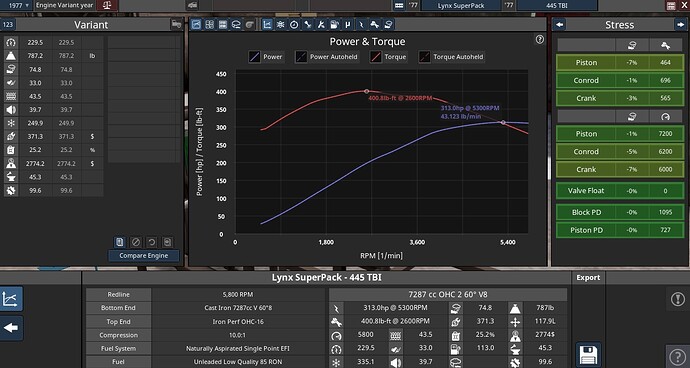Click the list icon left of '77 Lynx SuperPack
The image size is (690, 368).
tap(399, 5)
